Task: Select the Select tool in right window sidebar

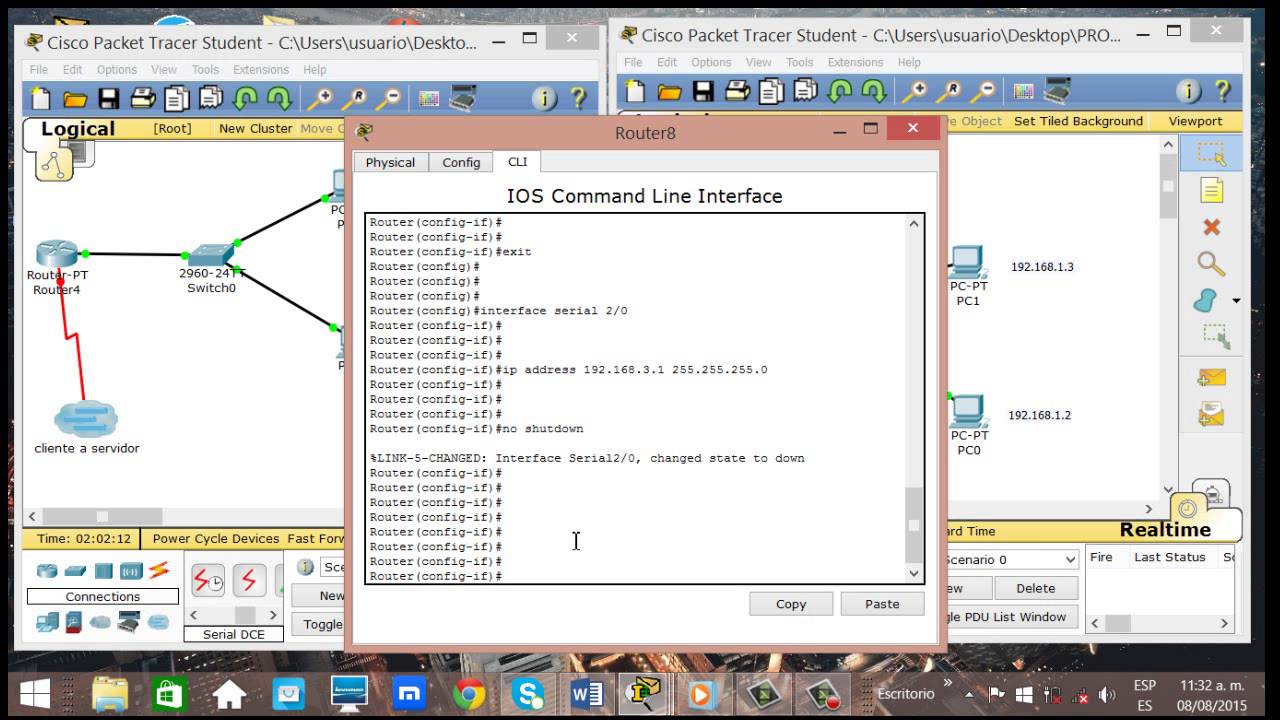Action: coord(1211,154)
